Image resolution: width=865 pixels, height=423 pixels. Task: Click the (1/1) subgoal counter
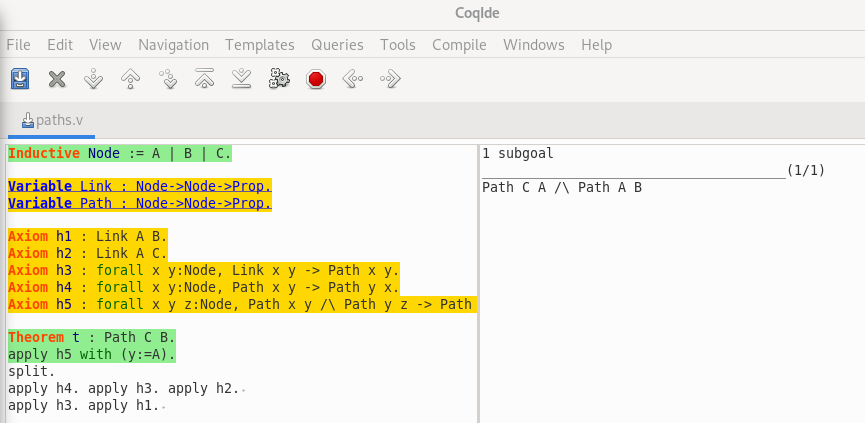pos(806,170)
